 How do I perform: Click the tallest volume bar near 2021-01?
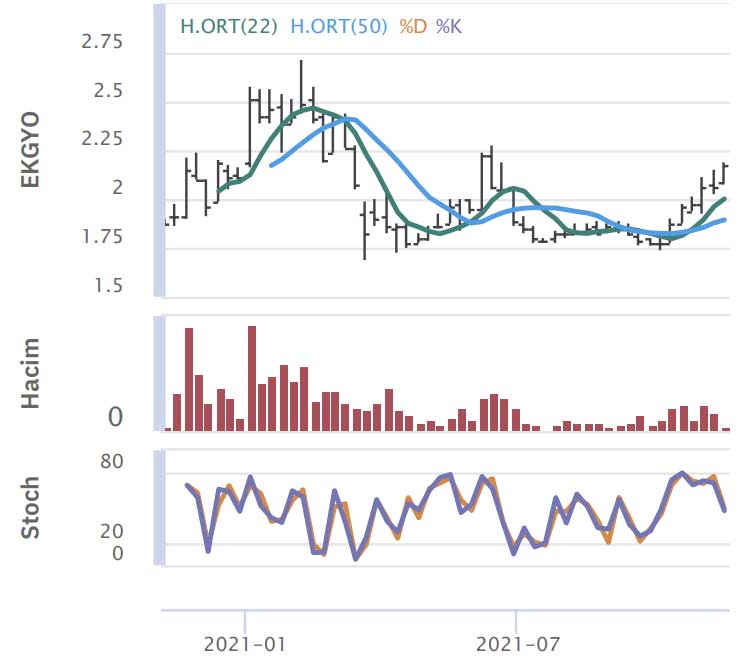coord(252,378)
